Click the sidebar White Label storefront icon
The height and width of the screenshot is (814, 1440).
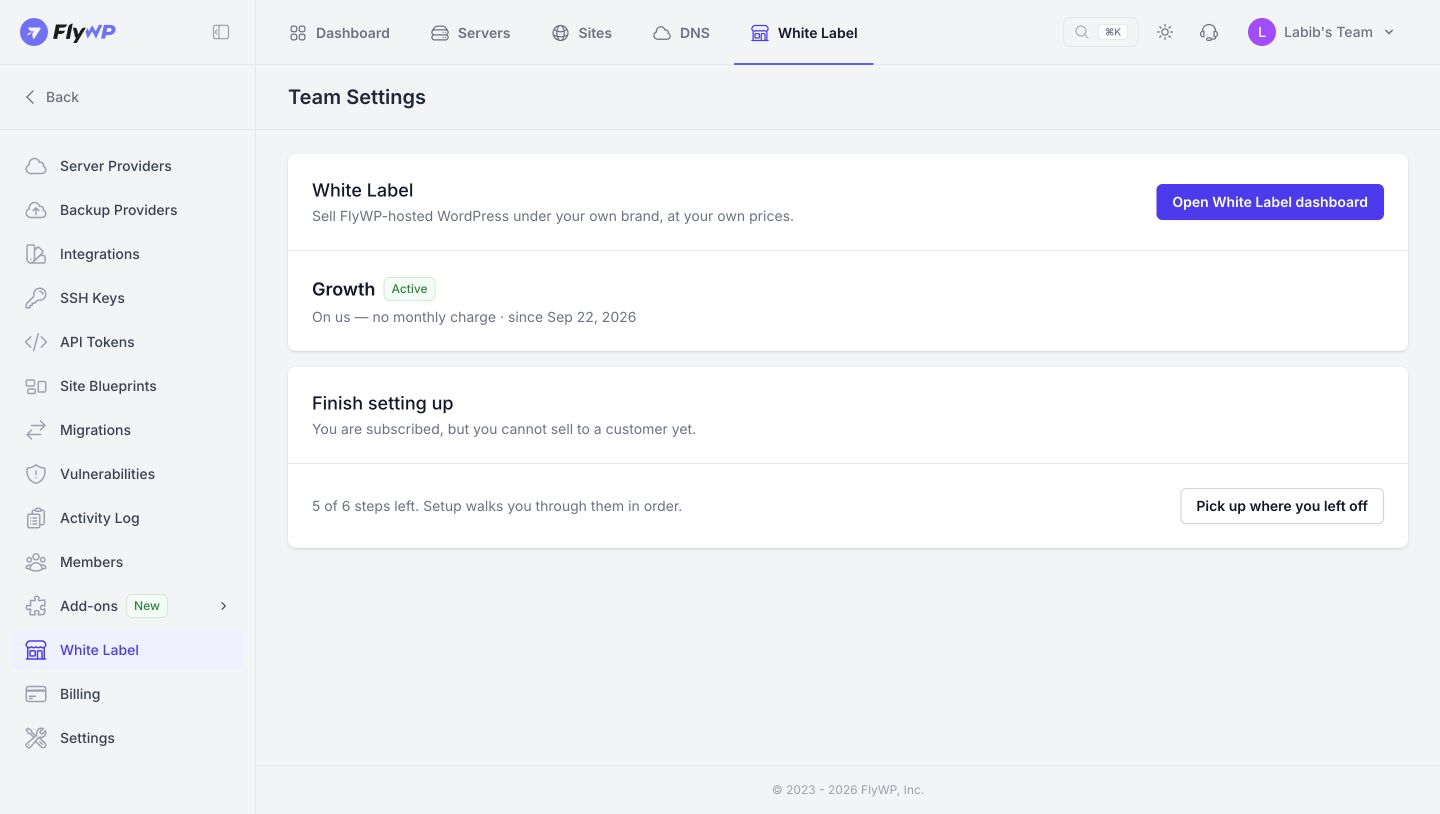(x=36, y=650)
